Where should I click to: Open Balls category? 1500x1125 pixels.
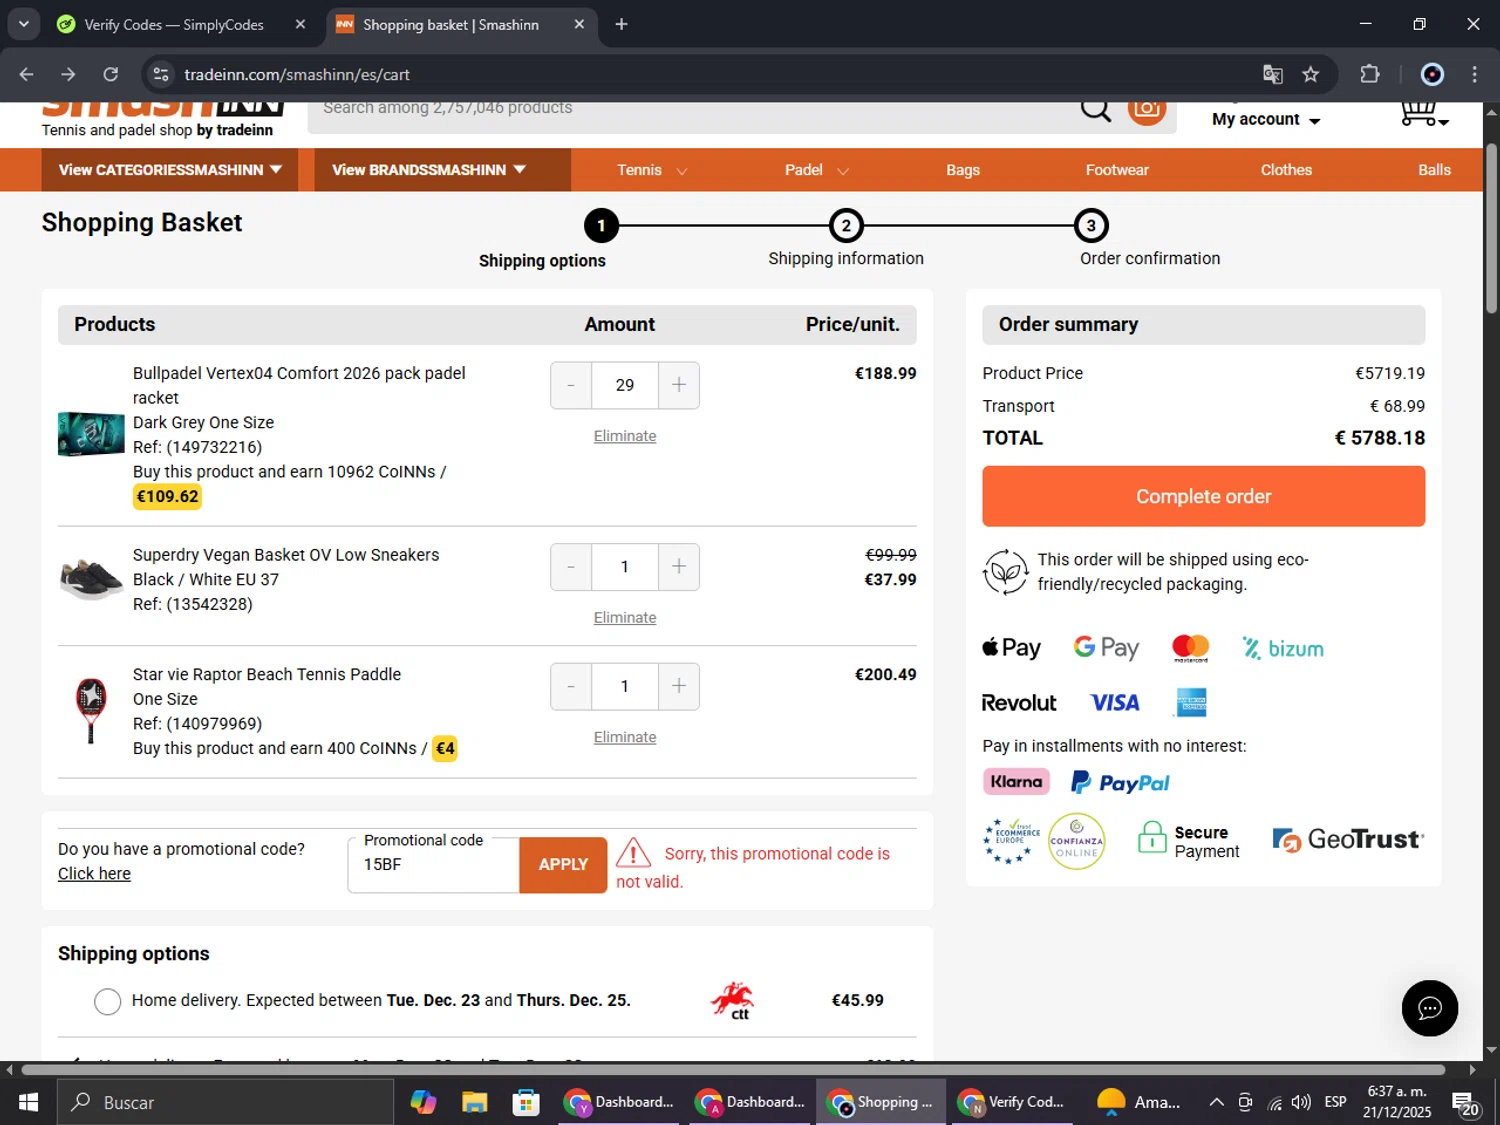click(x=1434, y=170)
